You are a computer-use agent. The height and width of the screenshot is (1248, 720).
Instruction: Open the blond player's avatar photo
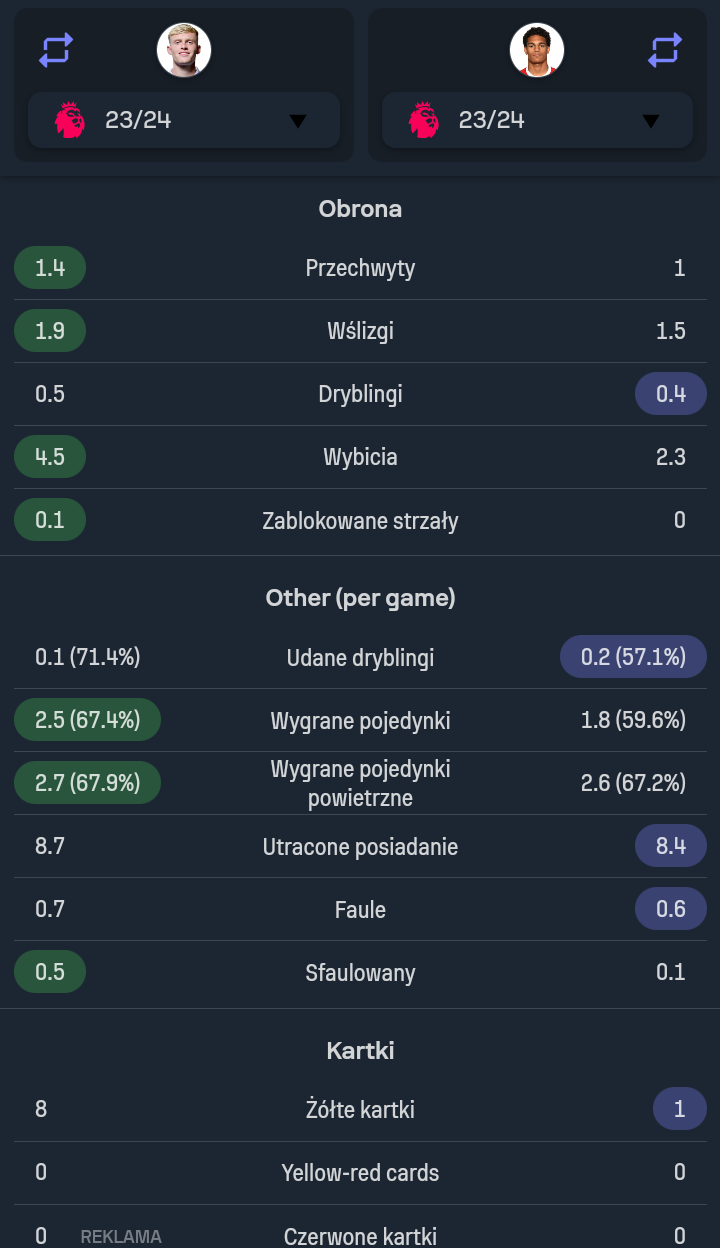(184, 49)
